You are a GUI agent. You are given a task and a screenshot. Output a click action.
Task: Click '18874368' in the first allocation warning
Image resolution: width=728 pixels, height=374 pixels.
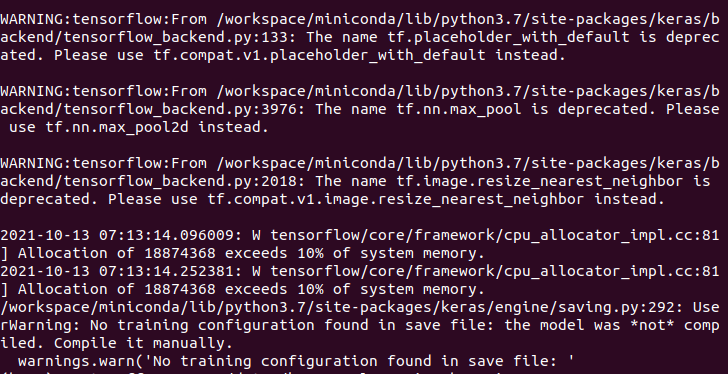180,254
